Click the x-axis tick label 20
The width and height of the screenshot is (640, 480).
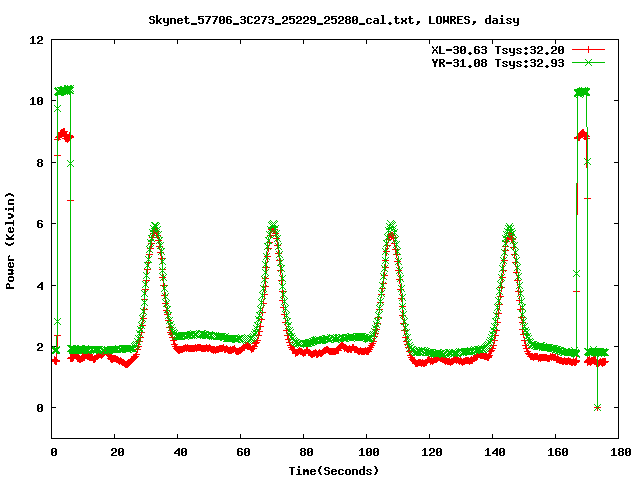point(117,452)
